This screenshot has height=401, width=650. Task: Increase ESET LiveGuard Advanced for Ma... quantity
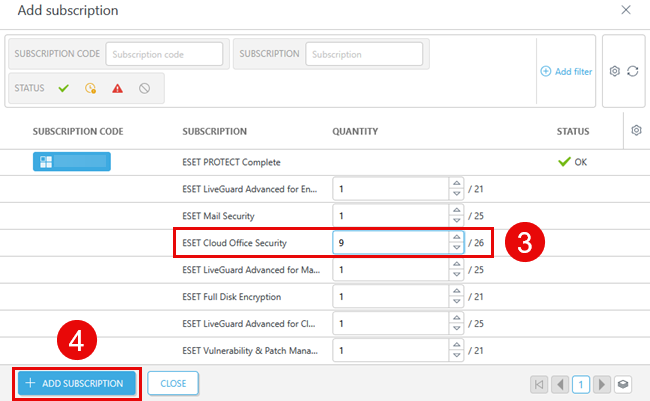pos(456,264)
